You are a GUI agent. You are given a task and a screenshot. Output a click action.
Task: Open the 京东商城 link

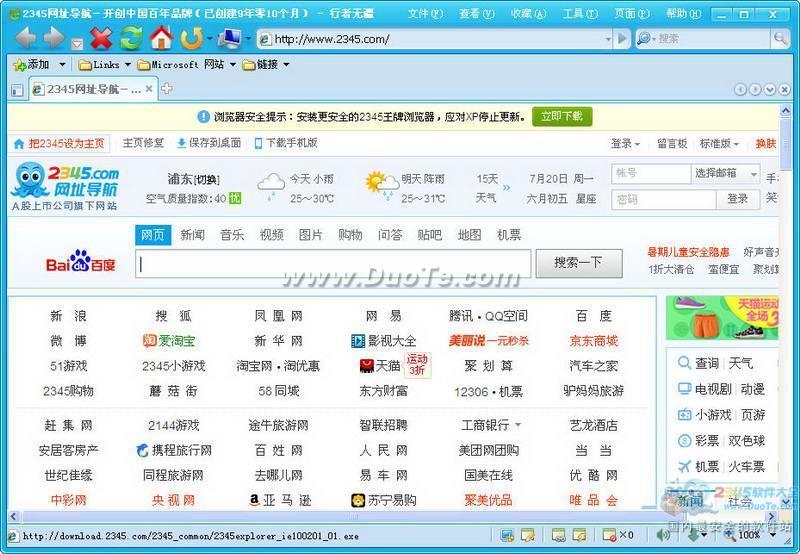coord(593,341)
